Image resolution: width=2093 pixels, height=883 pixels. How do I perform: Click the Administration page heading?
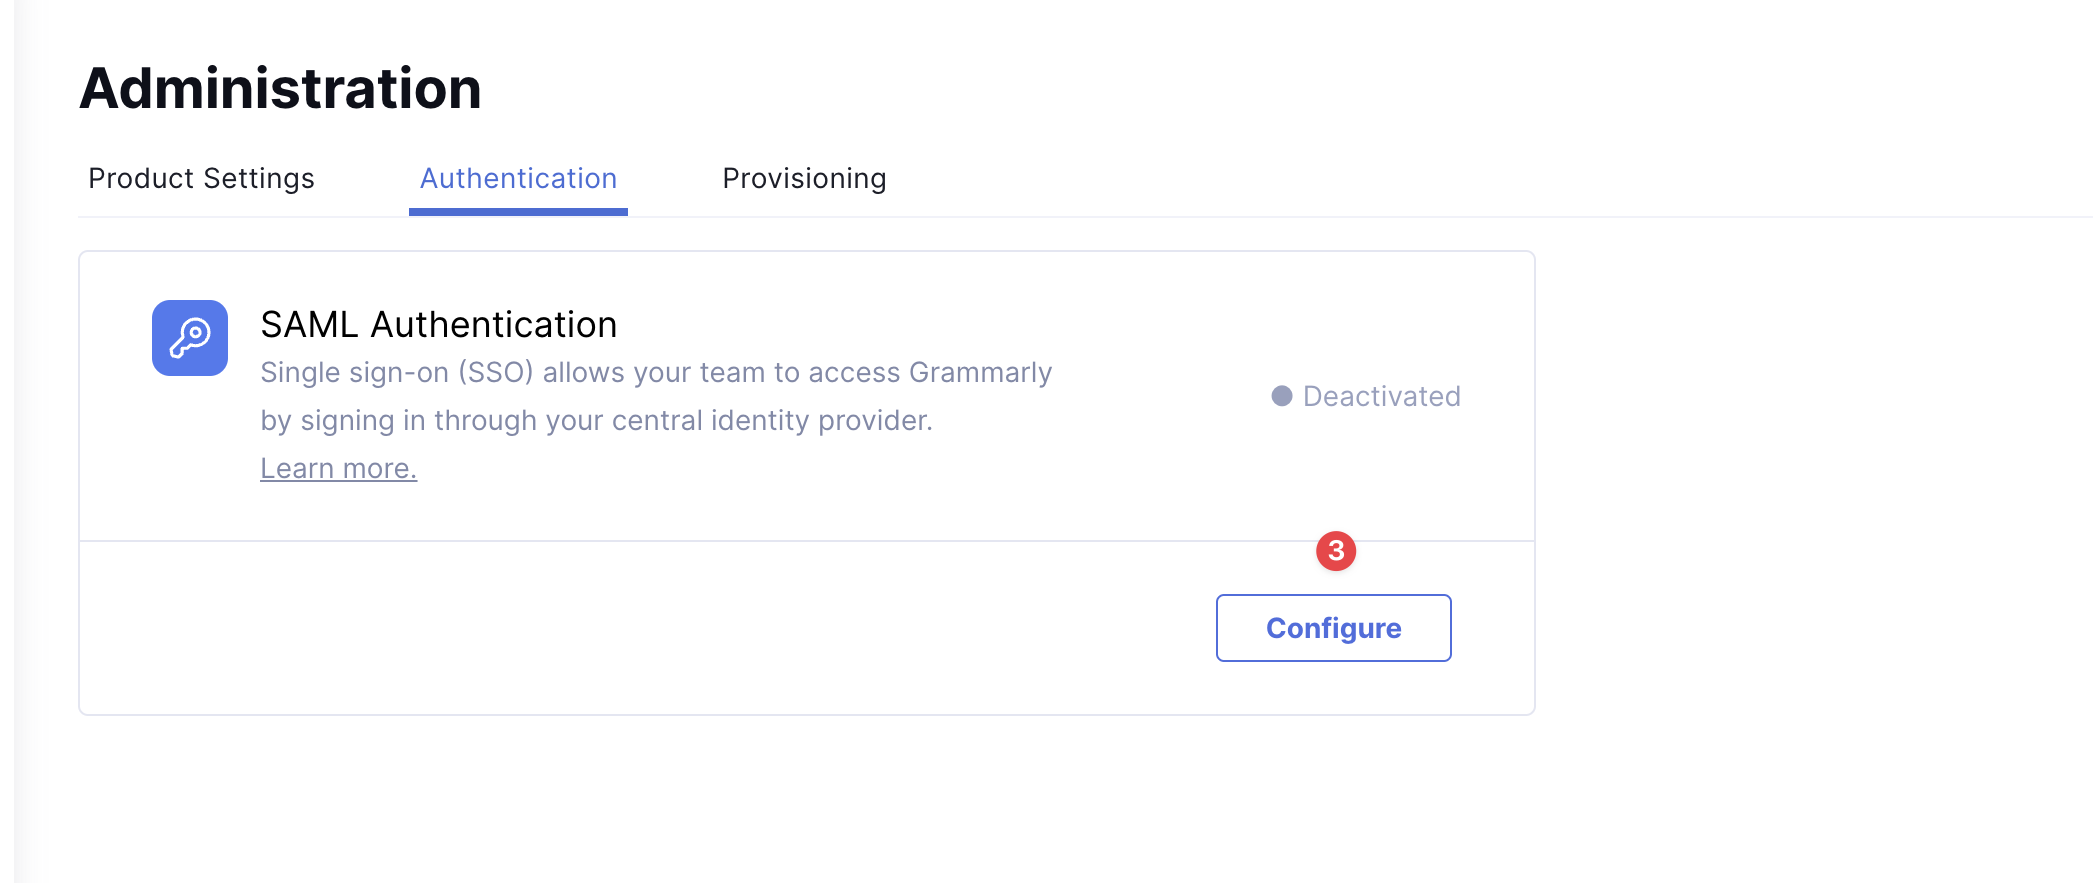pyautogui.click(x=280, y=88)
